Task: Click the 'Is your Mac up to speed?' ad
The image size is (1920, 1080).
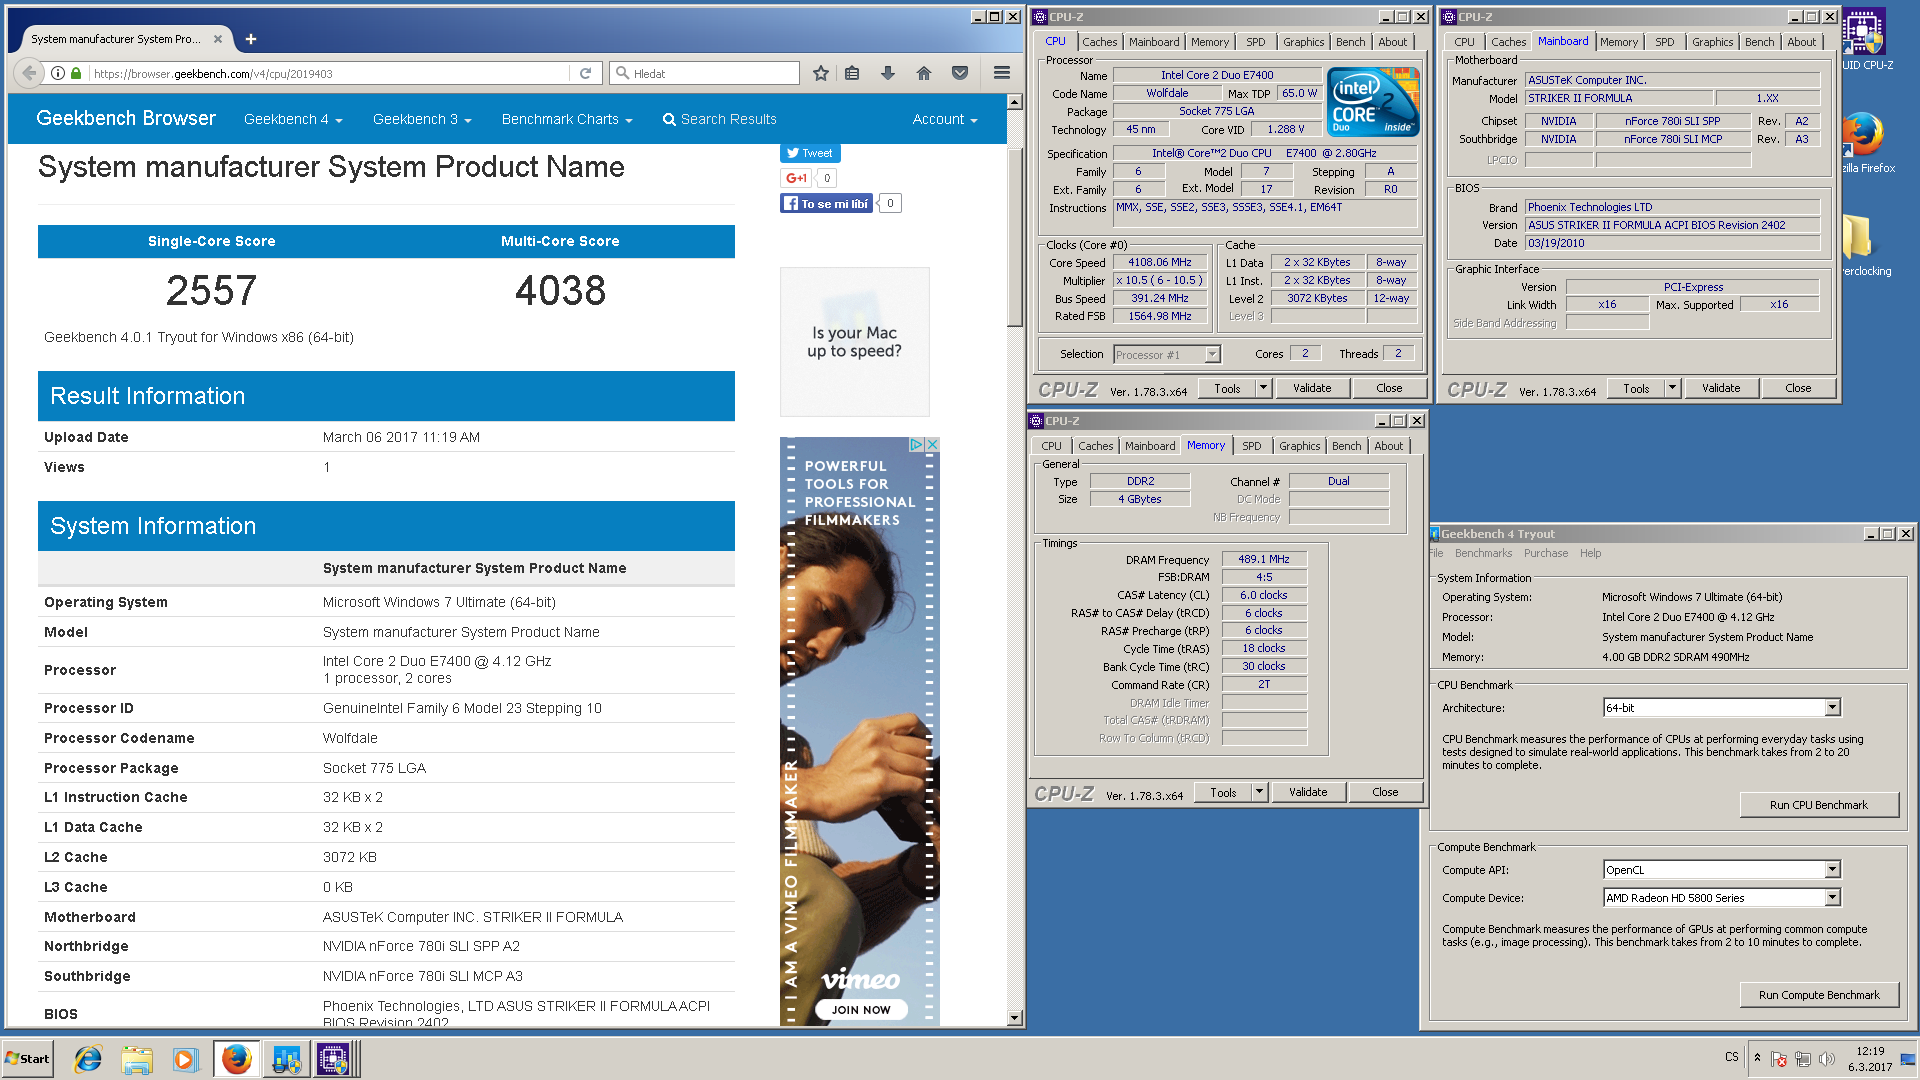Action: pos(855,342)
